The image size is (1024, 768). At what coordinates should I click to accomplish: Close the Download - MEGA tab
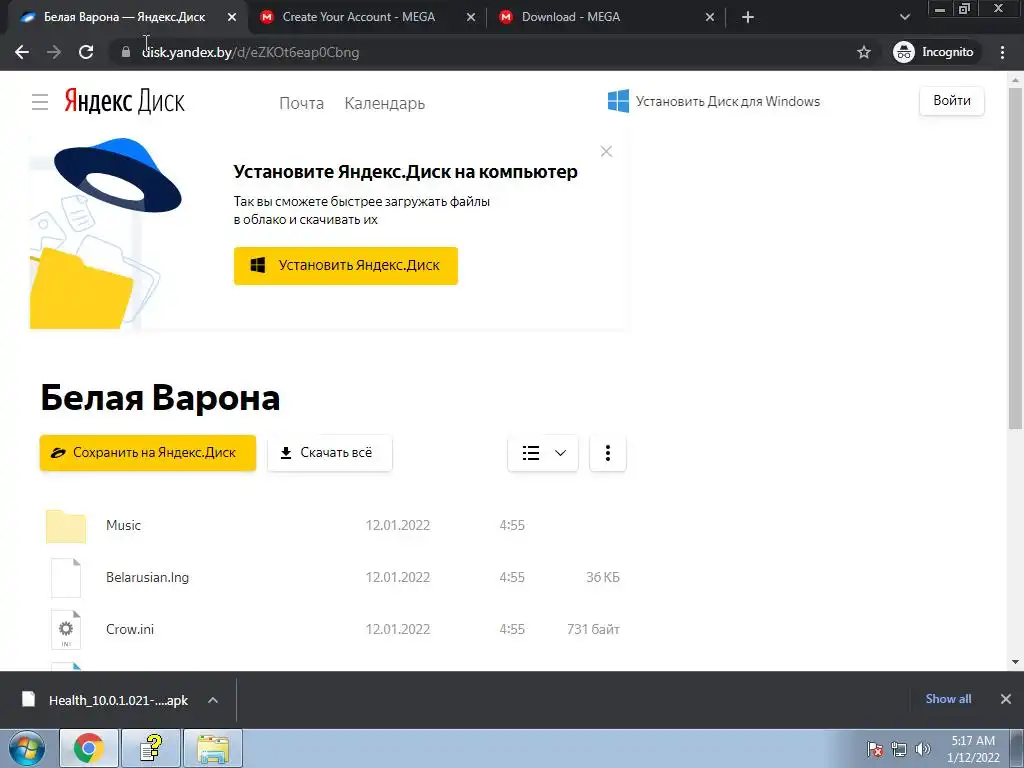click(710, 18)
